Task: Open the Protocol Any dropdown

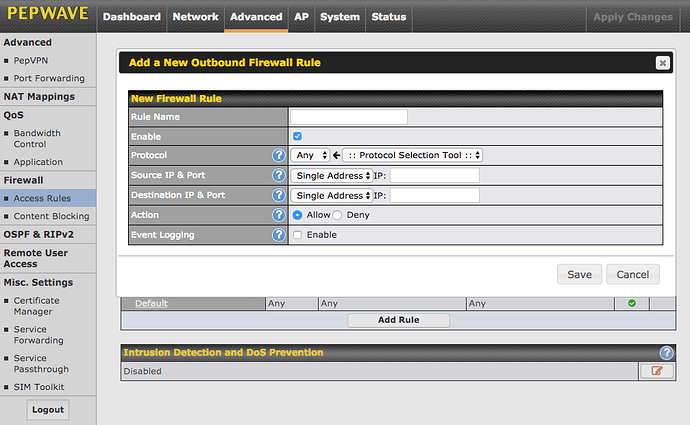Action: click(311, 155)
